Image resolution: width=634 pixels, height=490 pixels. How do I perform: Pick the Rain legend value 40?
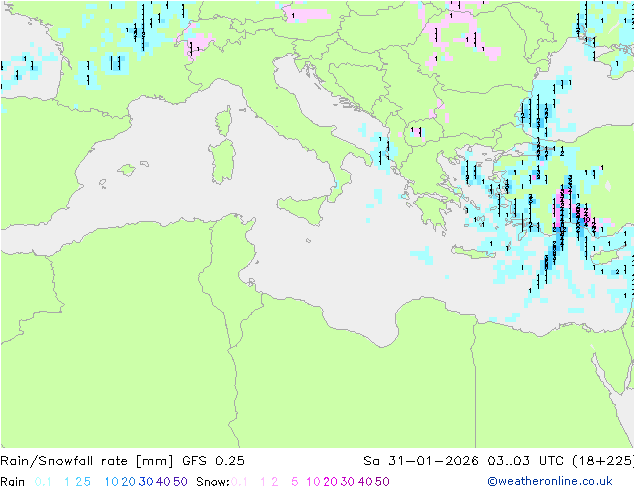tap(163, 482)
